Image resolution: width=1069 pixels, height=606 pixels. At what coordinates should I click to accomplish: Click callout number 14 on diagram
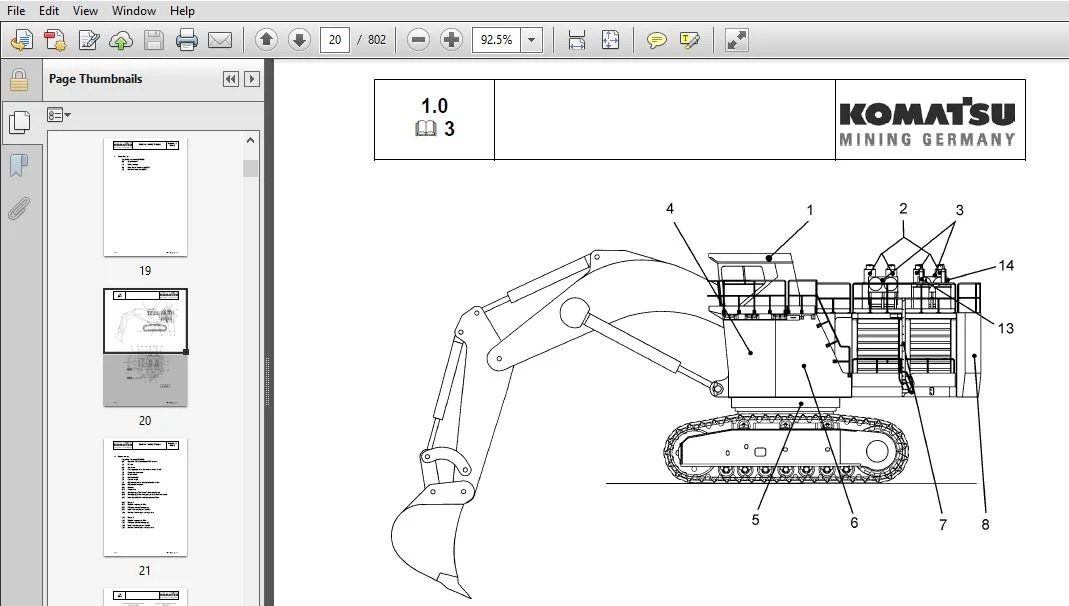(1006, 266)
